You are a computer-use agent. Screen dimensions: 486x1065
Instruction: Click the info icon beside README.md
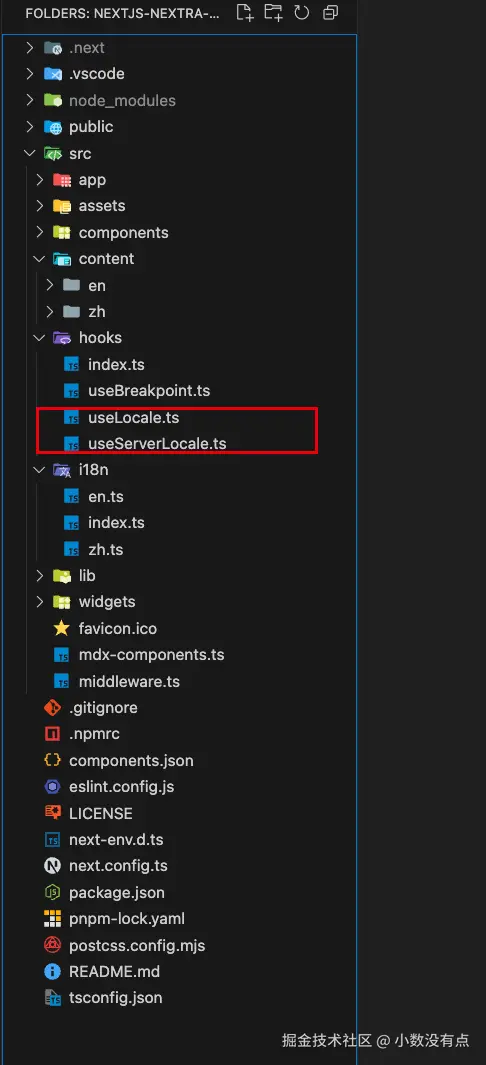pyautogui.click(x=52, y=971)
